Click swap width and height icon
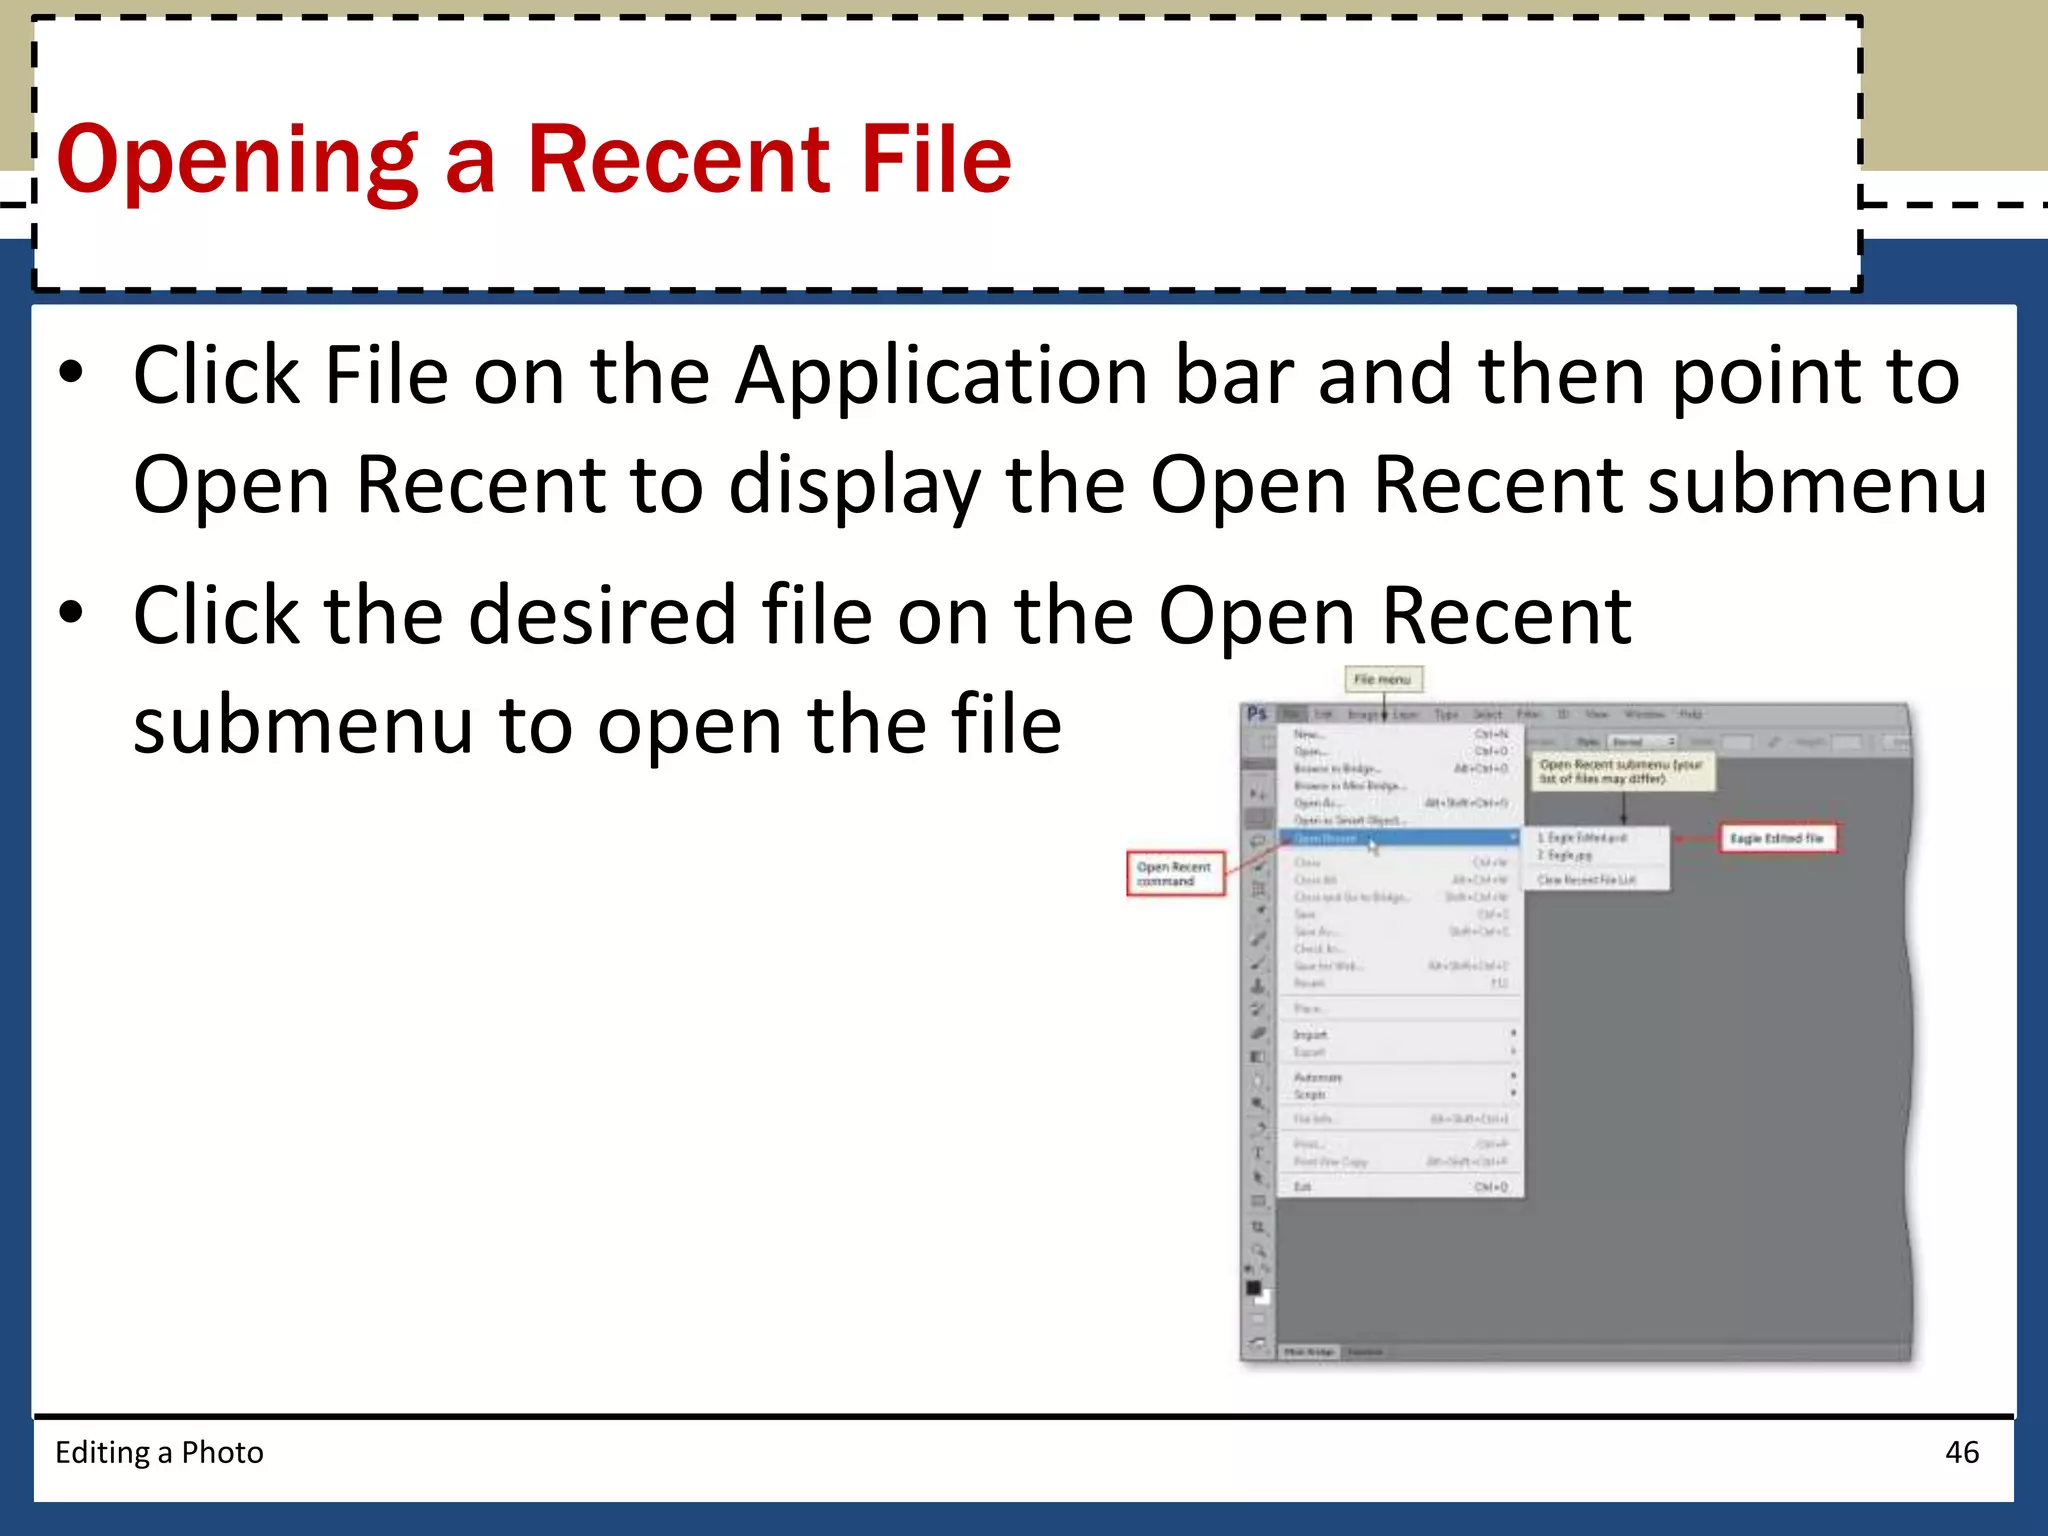This screenshot has height=1536, width=2048. (x=1773, y=742)
